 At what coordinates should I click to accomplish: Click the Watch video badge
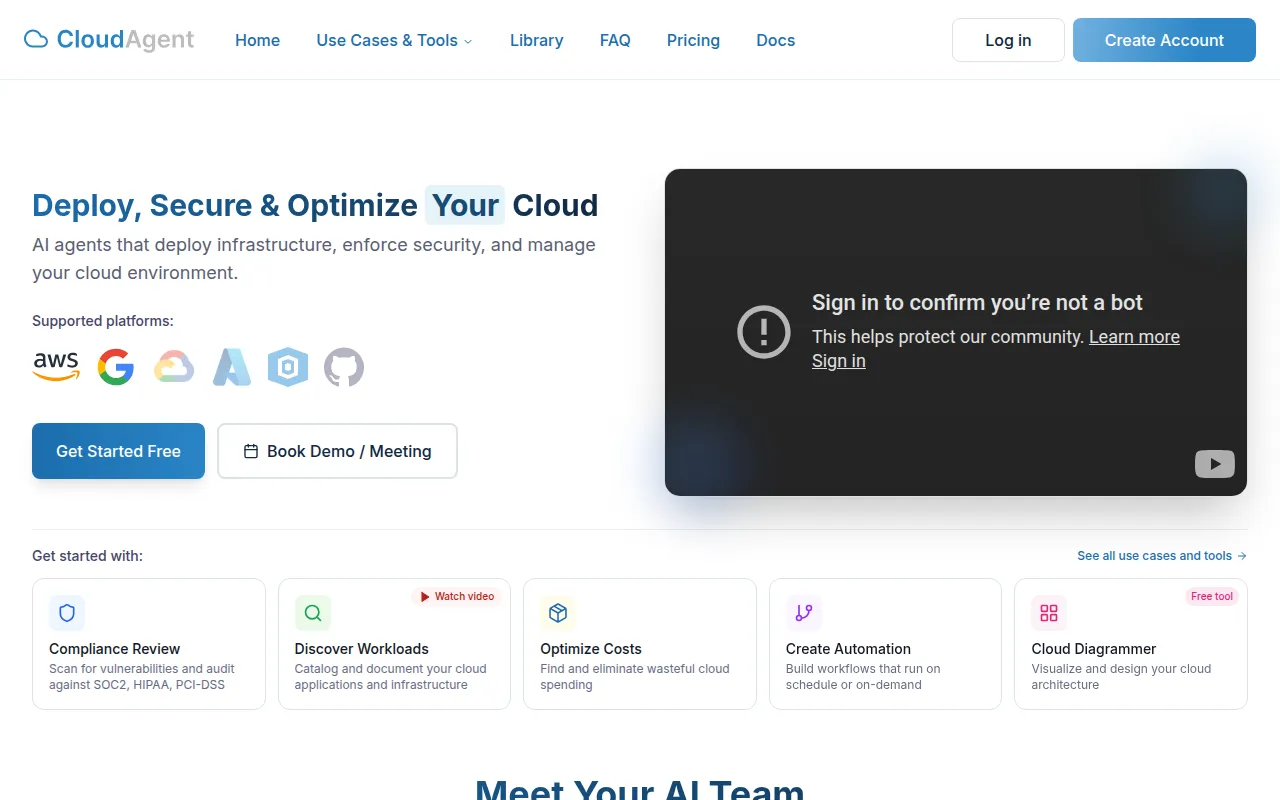pos(457,596)
